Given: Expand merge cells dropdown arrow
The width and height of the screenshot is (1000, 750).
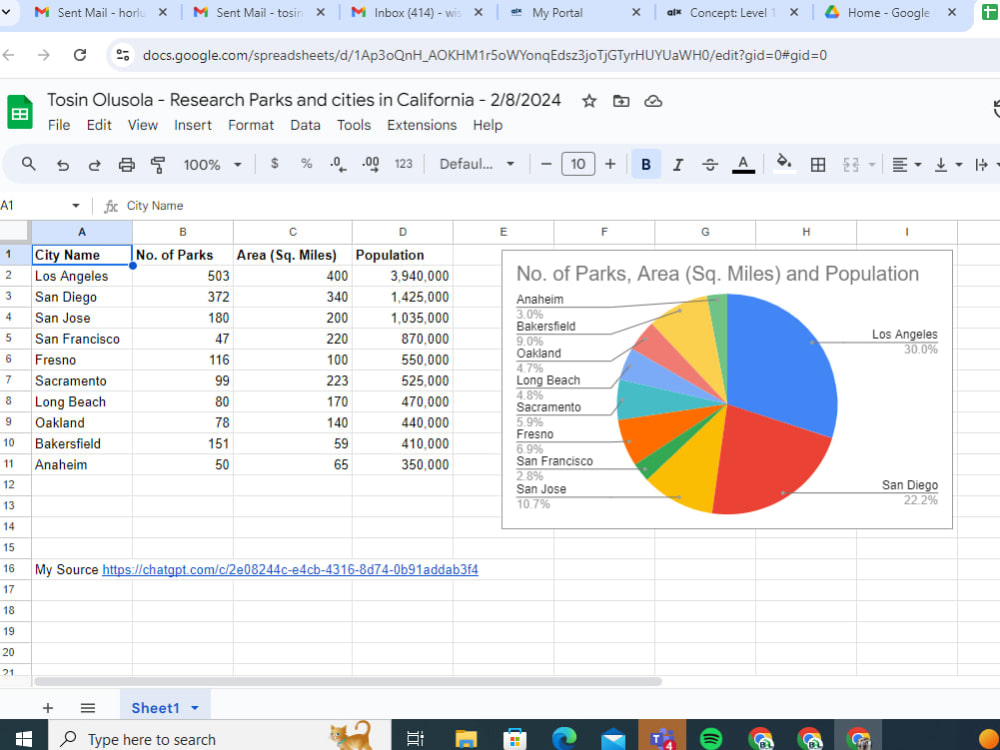Looking at the screenshot, I should [872, 165].
